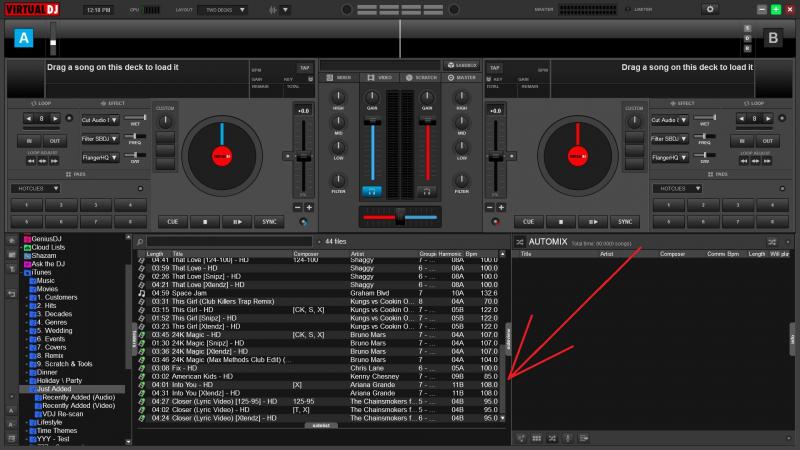Image resolution: width=800 pixels, height=450 pixels.
Task: Click deck A pads option dot
Action: (140, 188)
